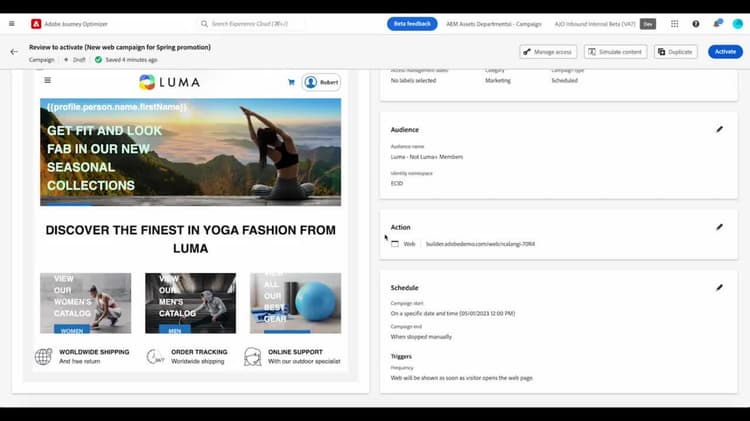Open the shopping cart in preview
The width and height of the screenshot is (750, 421).
pyautogui.click(x=291, y=82)
